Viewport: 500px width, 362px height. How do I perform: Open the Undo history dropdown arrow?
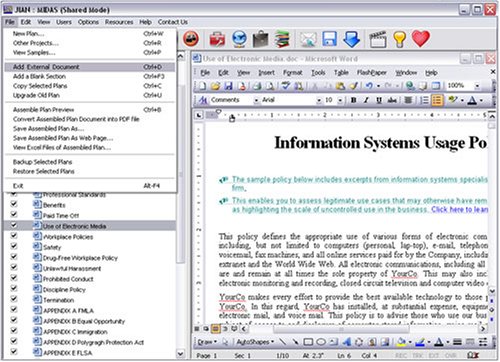coord(378,86)
